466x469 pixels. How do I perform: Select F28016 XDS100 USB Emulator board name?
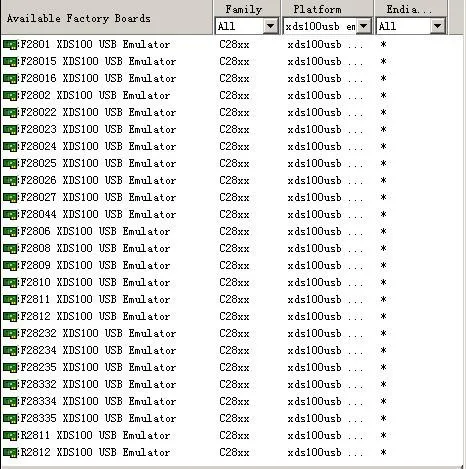(x=98, y=78)
